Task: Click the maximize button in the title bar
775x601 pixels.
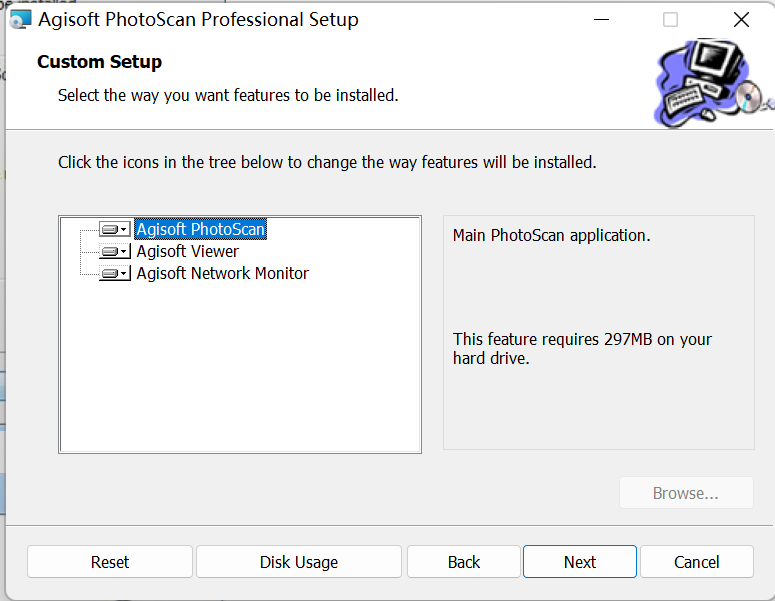Action: point(670,20)
